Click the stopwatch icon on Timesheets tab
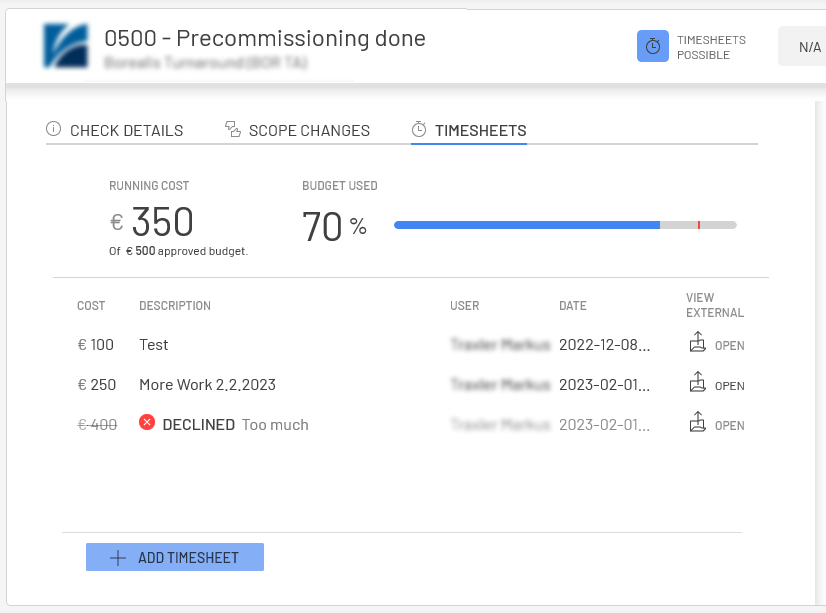This screenshot has height=613, width=826. click(x=419, y=129)
